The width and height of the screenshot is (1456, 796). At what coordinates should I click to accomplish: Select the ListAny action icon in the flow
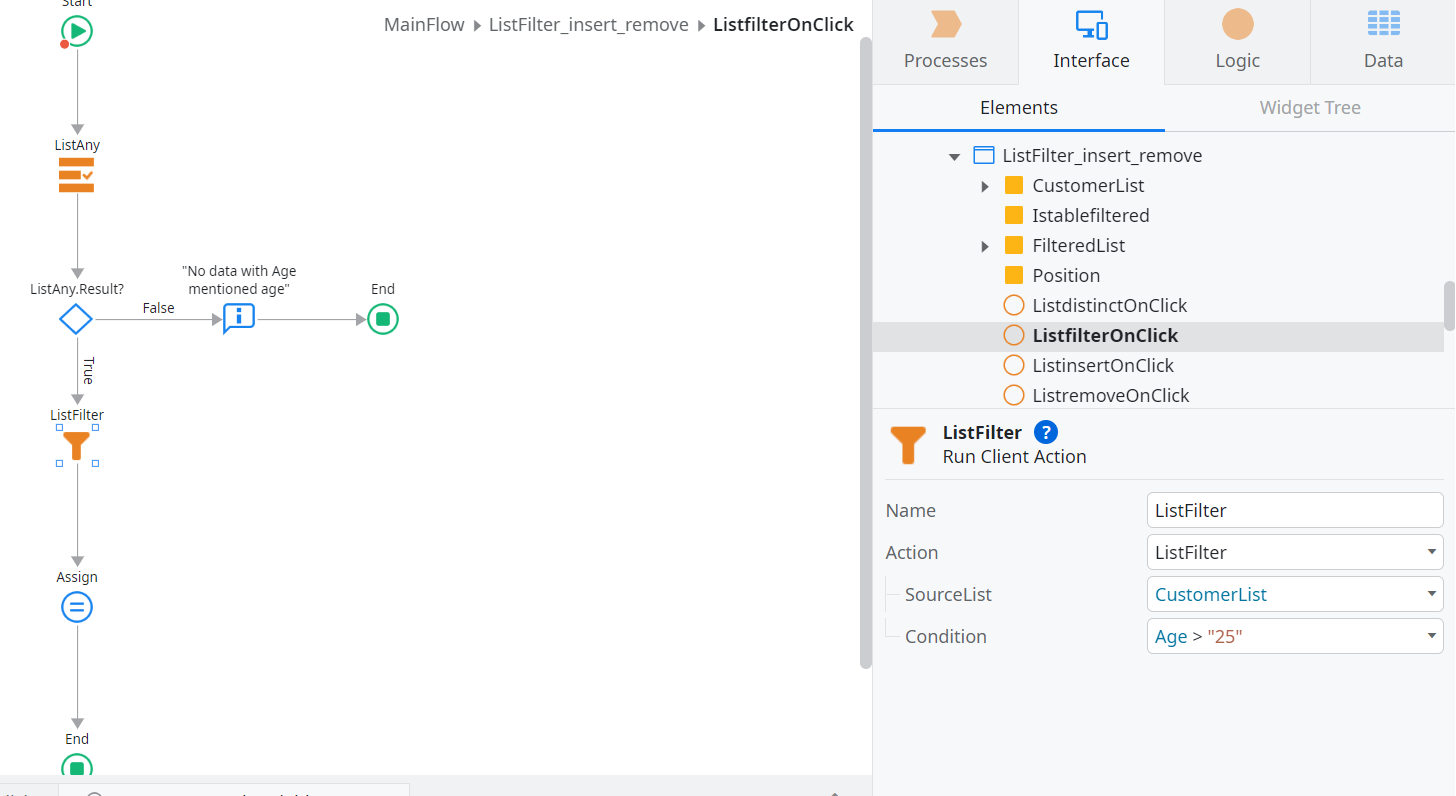[x=77, y=173]
